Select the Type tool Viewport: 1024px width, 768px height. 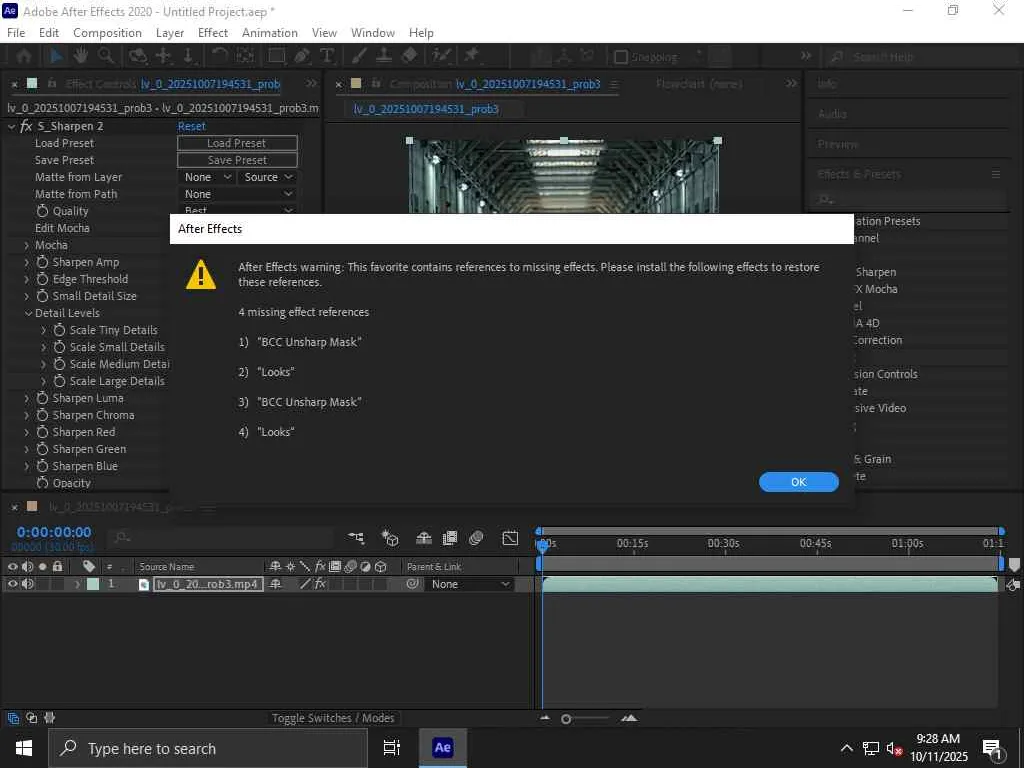327,57
